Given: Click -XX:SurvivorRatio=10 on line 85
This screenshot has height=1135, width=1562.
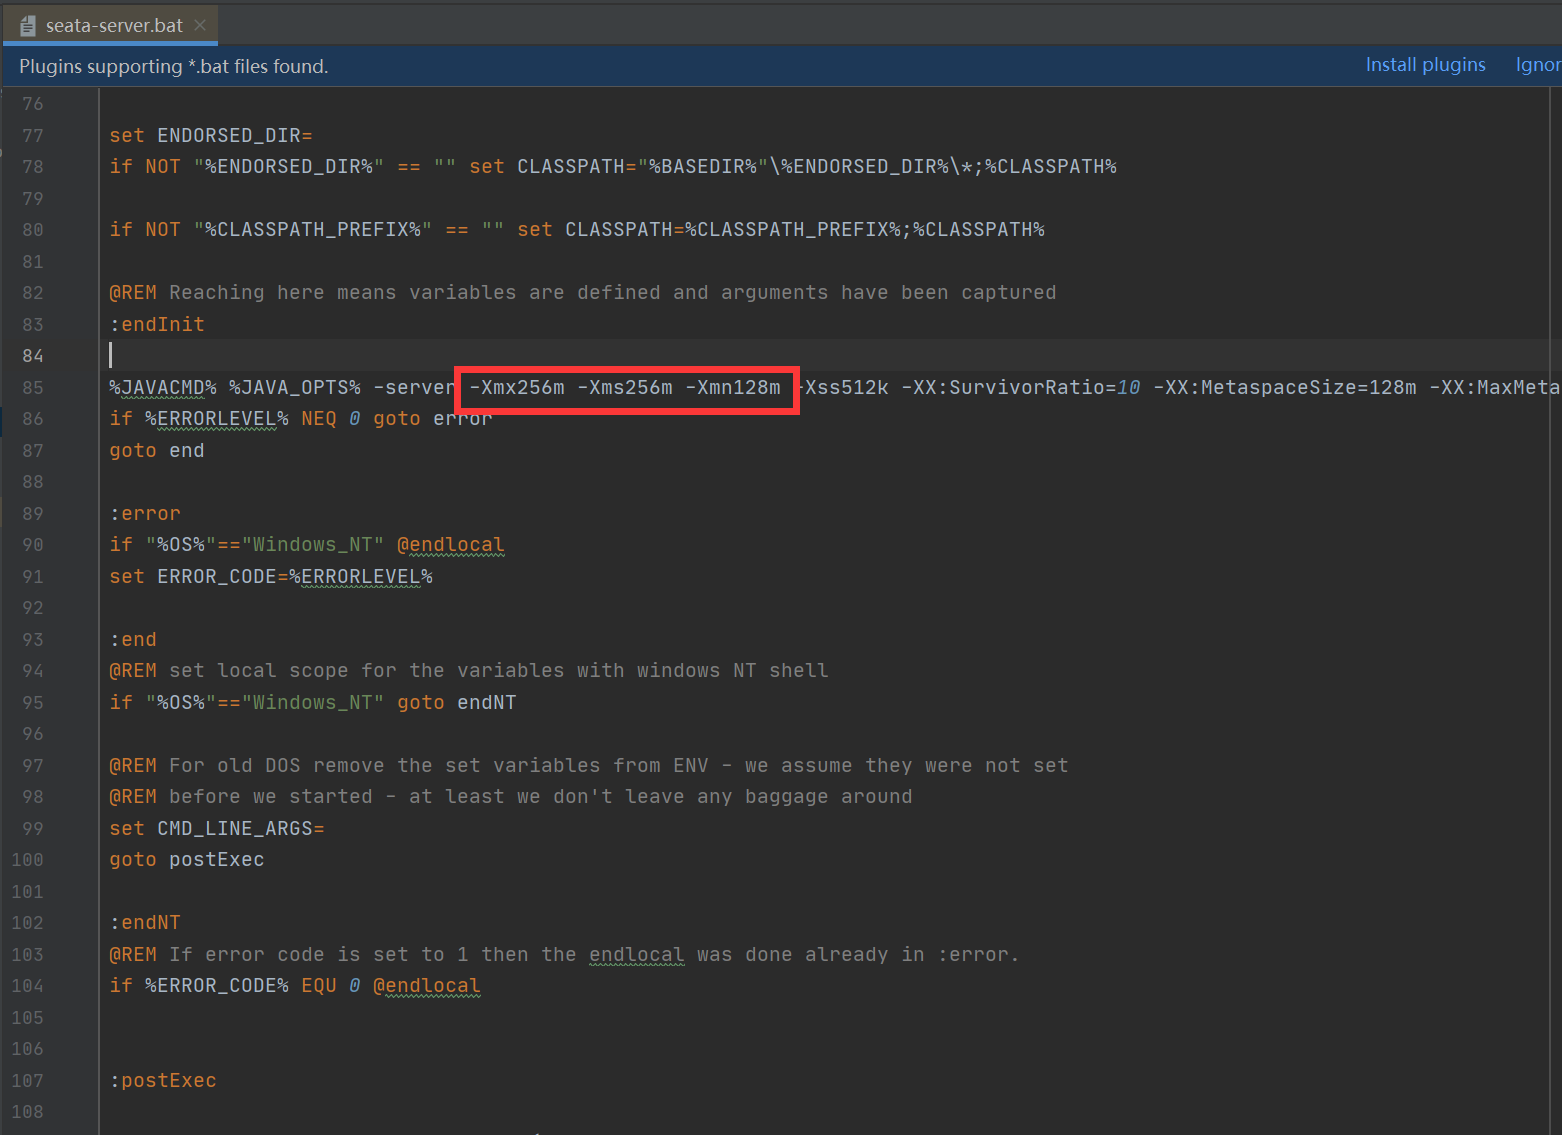Looking at the screenshot, I should (1021, 387).
